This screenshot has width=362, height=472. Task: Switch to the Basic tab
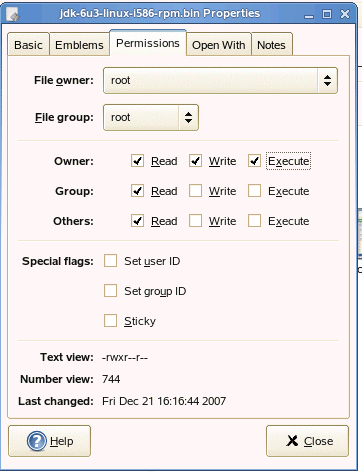pos(28,45)
